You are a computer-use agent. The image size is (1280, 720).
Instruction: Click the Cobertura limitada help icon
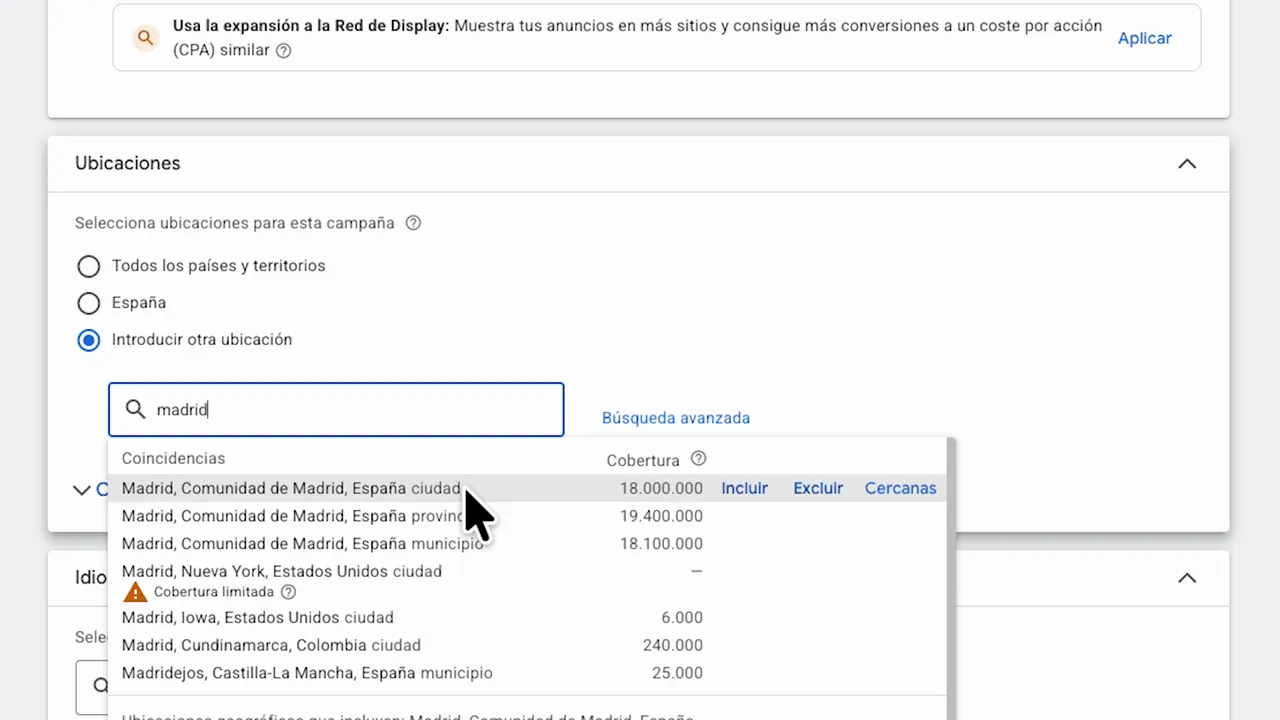(288, 592)
